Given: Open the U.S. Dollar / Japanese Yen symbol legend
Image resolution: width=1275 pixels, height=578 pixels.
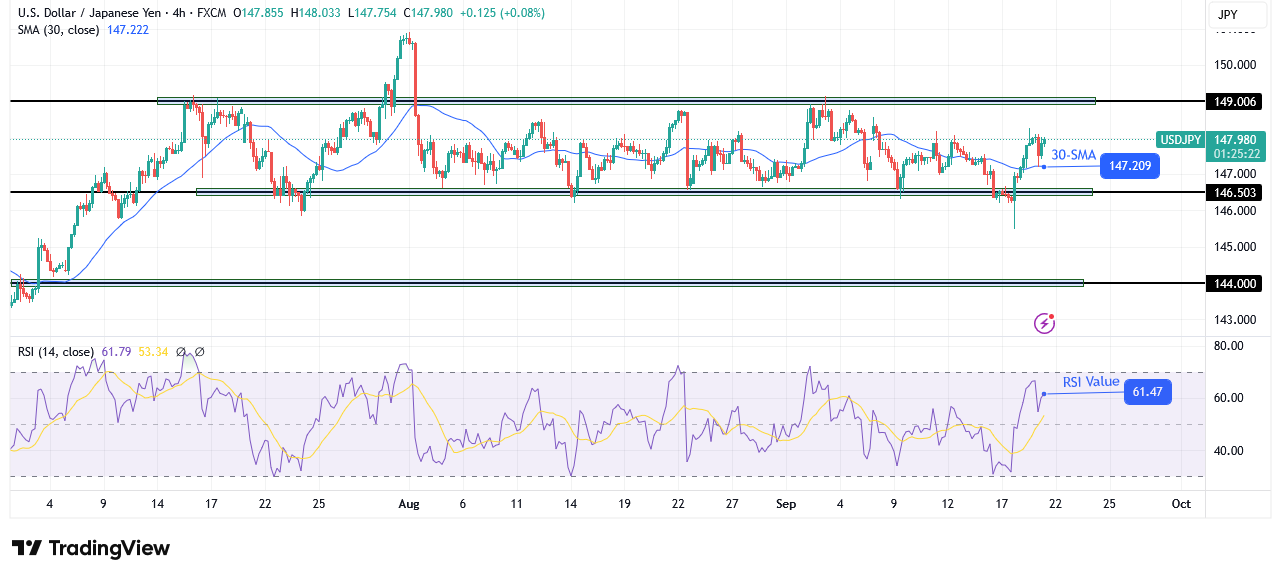Looking at the screenshot, I should [x=90, y=13].
